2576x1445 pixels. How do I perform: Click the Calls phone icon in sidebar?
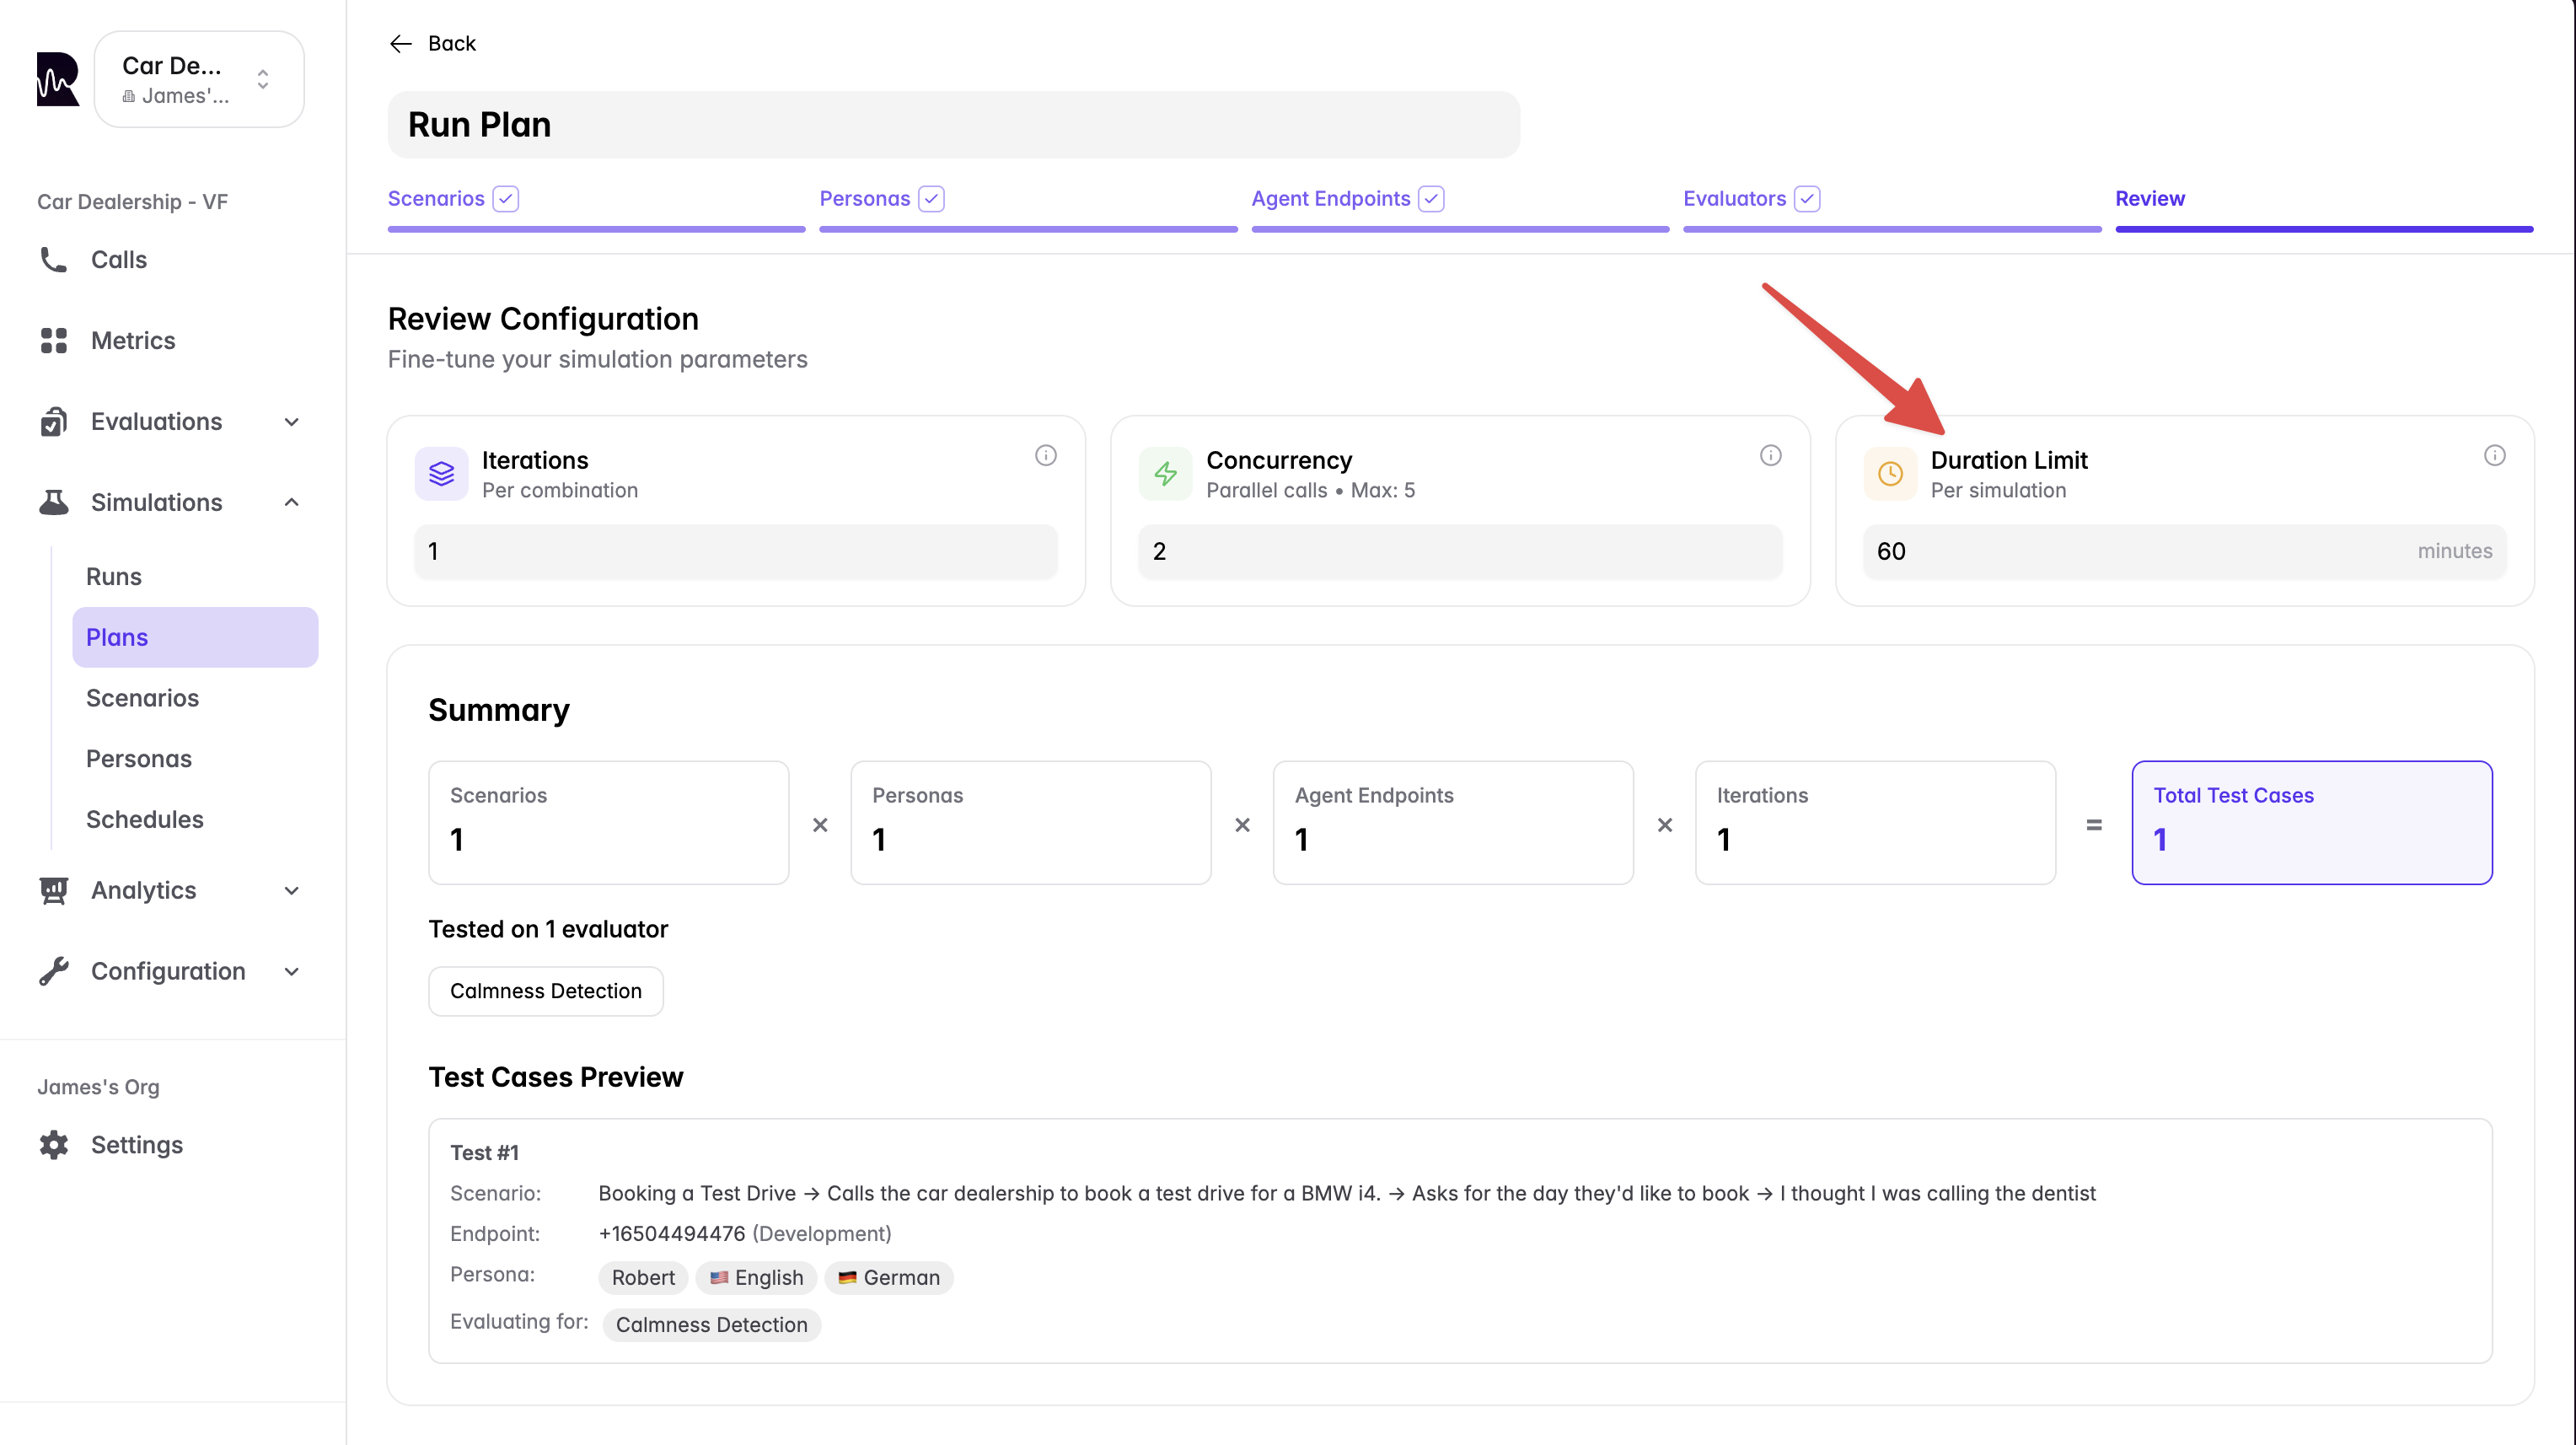[x=53, y=260]
